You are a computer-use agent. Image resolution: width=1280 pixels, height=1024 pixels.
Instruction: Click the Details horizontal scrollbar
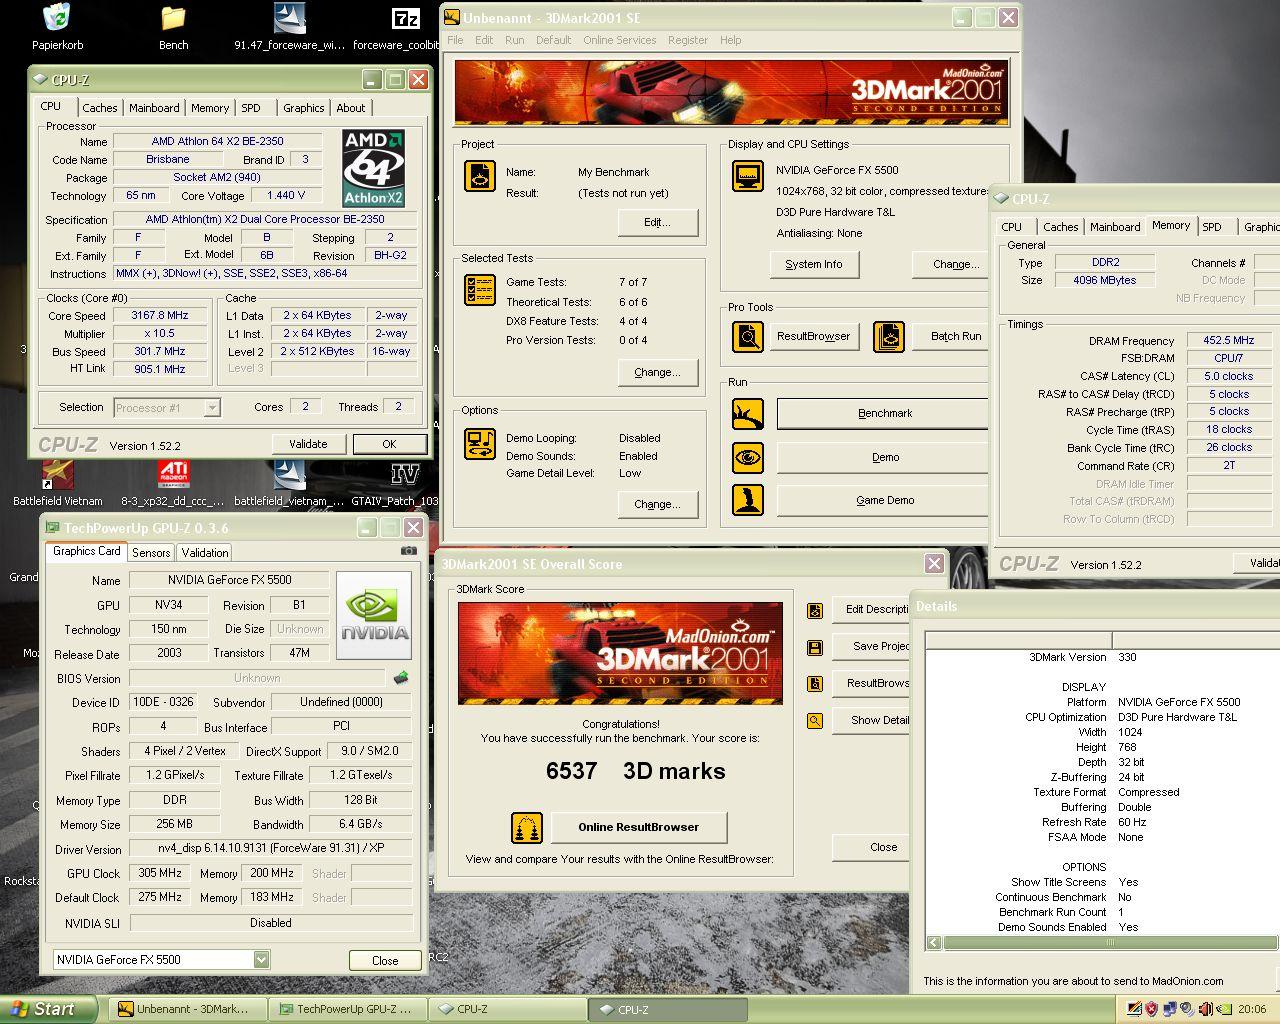(x=1110, y=942)
